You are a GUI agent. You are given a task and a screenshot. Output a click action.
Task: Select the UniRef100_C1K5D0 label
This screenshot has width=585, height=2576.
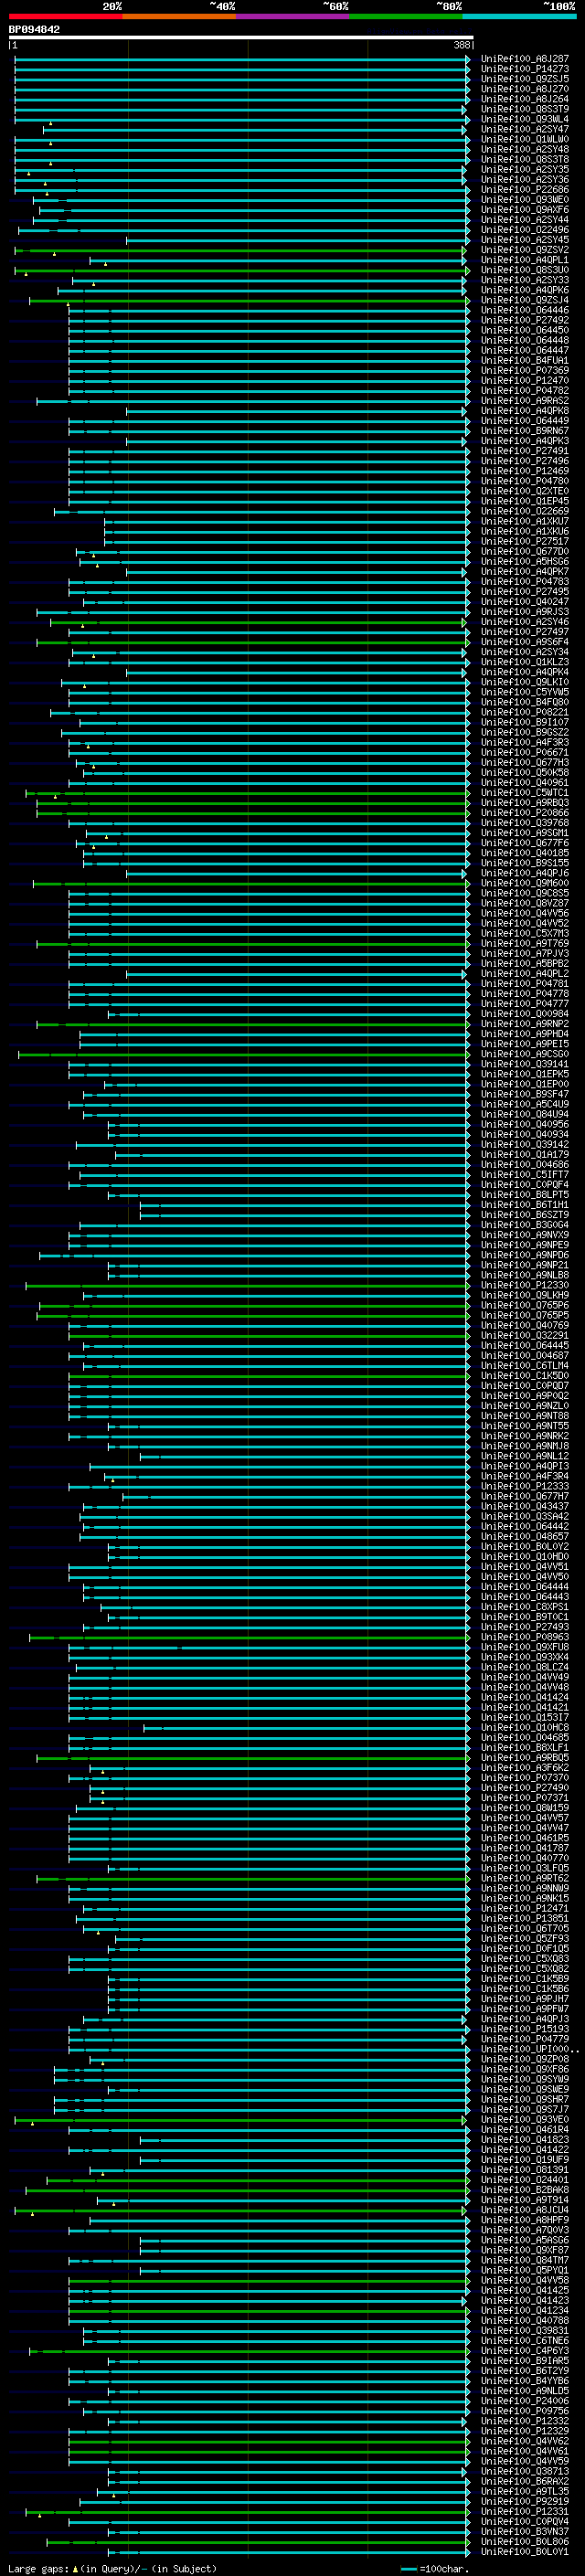coord(525,1376)
